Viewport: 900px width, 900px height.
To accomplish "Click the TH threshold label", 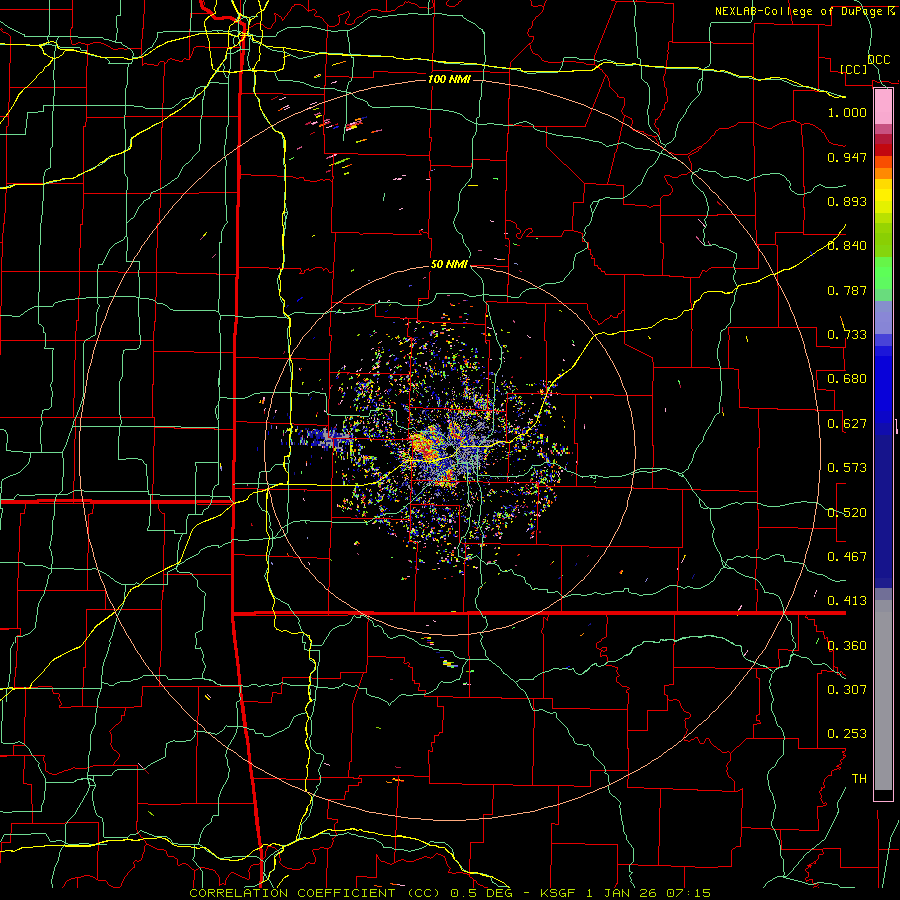I will tap(859, 778).
